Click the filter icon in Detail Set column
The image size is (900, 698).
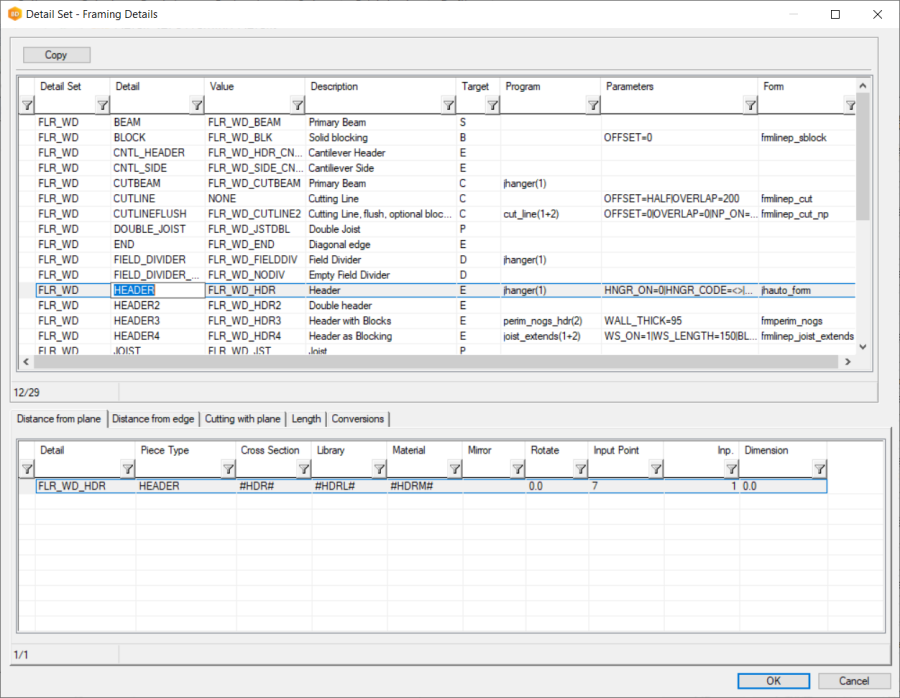click(103, 105)
